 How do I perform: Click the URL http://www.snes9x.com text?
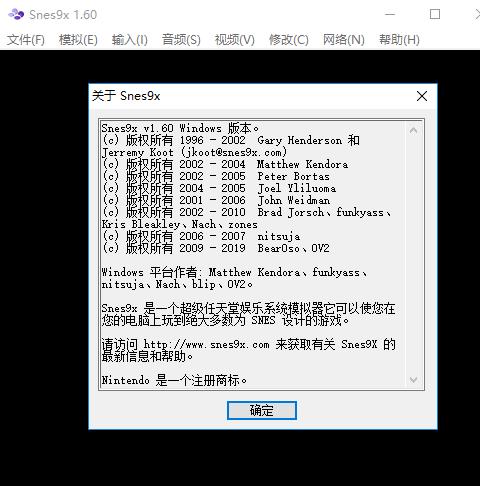207,344
